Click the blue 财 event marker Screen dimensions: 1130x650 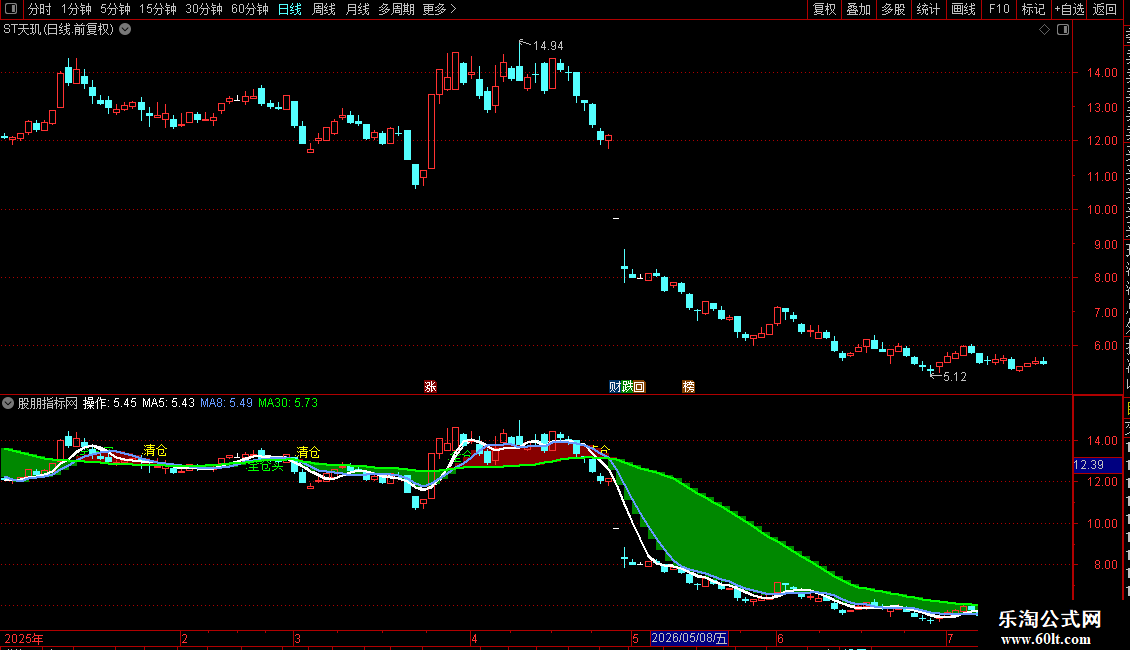[615, 387]
